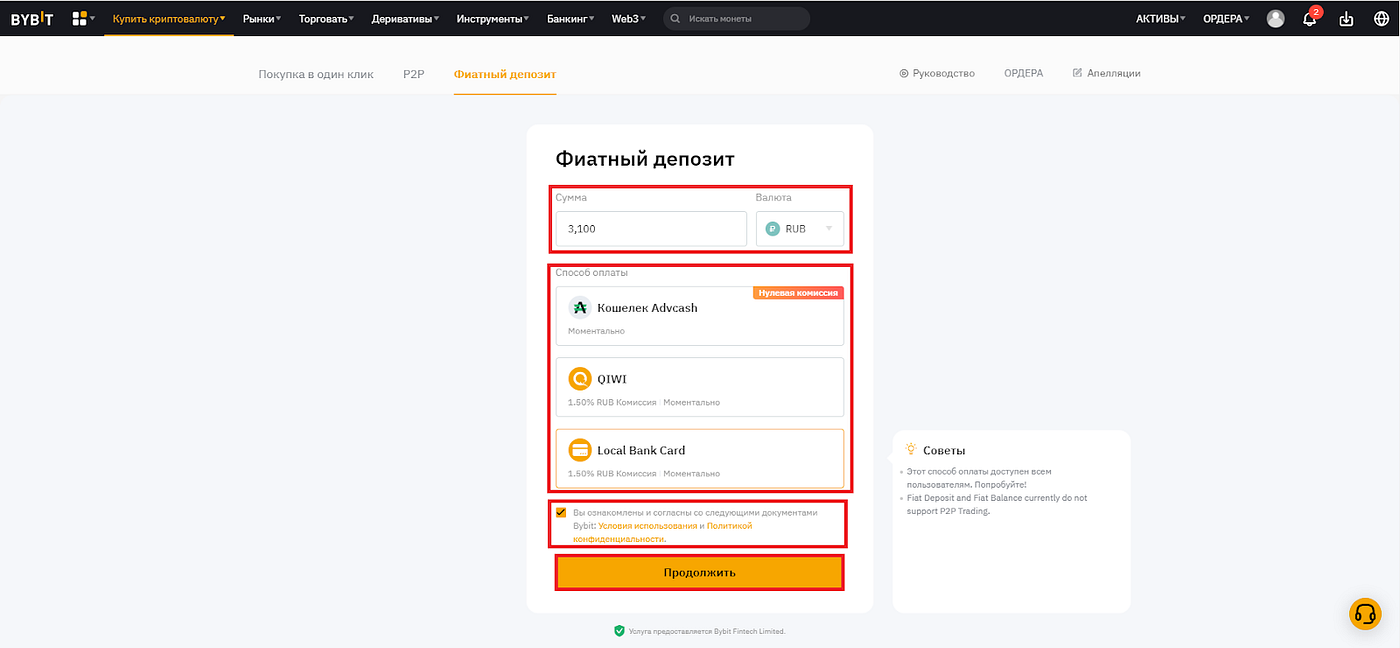
Task: Expand the Банкинг menu
Action: pos(571,18)
